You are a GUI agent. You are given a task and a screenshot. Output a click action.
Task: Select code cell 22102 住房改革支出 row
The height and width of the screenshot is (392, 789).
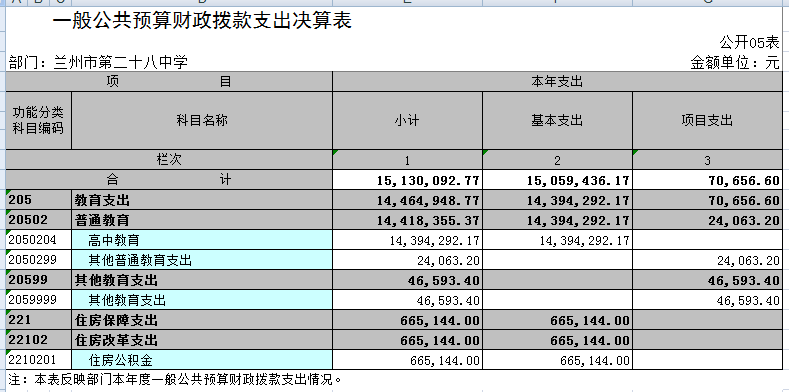39,340
